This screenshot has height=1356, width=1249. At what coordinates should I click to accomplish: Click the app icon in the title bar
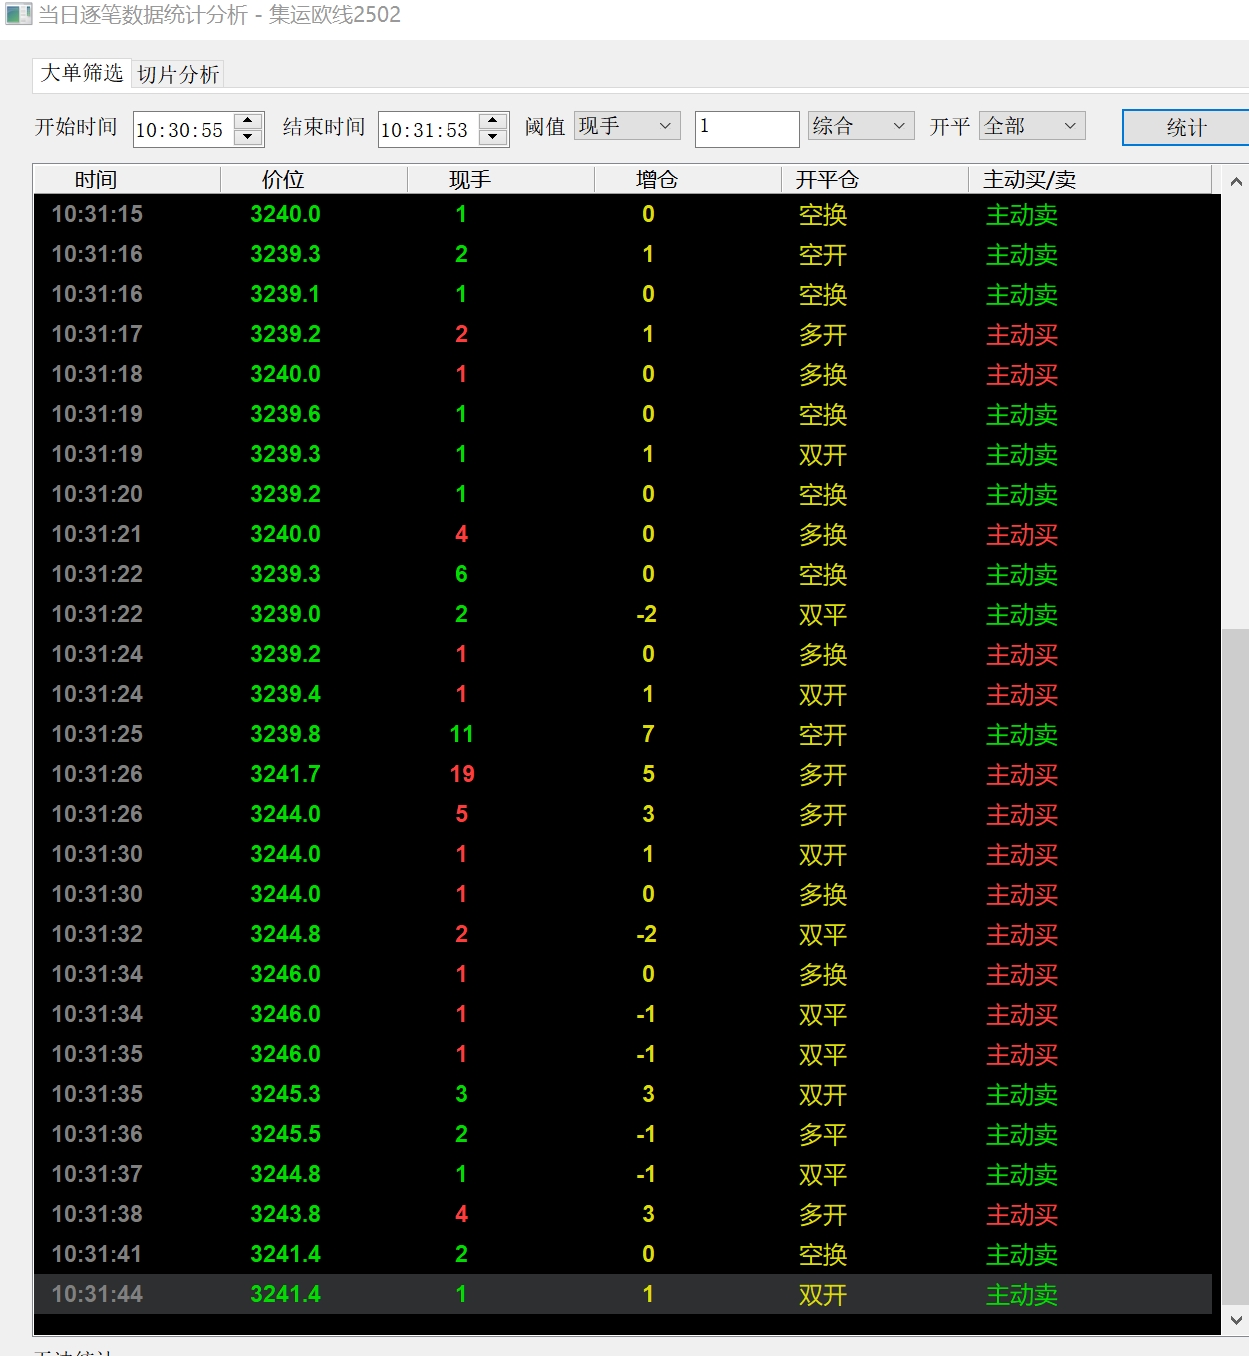18,15
